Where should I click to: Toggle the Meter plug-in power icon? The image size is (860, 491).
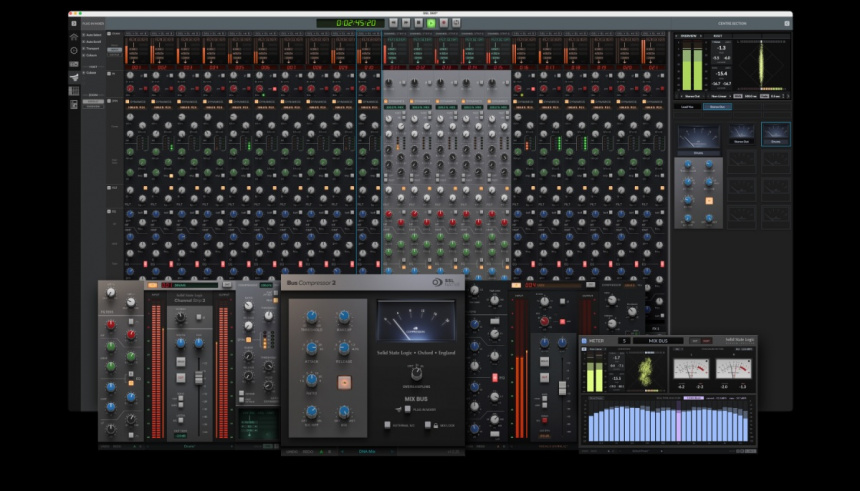pyautogui.click(x=584, y=341)
